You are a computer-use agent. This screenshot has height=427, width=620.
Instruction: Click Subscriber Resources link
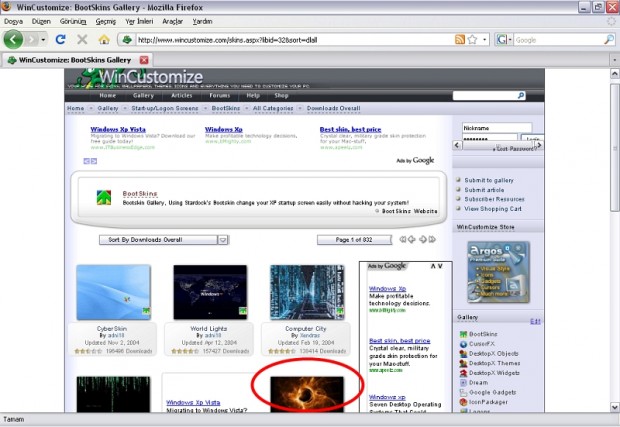(494, 199)
